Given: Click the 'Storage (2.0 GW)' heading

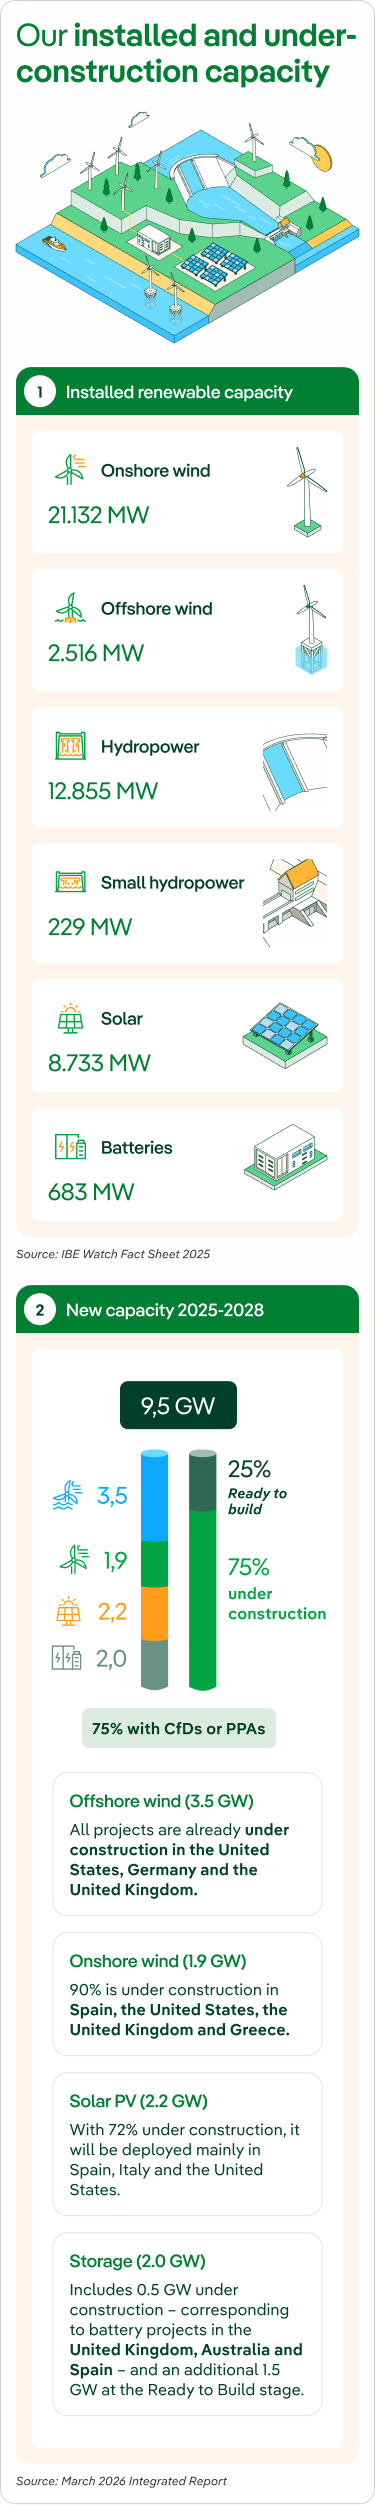Looking at the screenshot, I should pyautogui.click(x=137, y=2261).
